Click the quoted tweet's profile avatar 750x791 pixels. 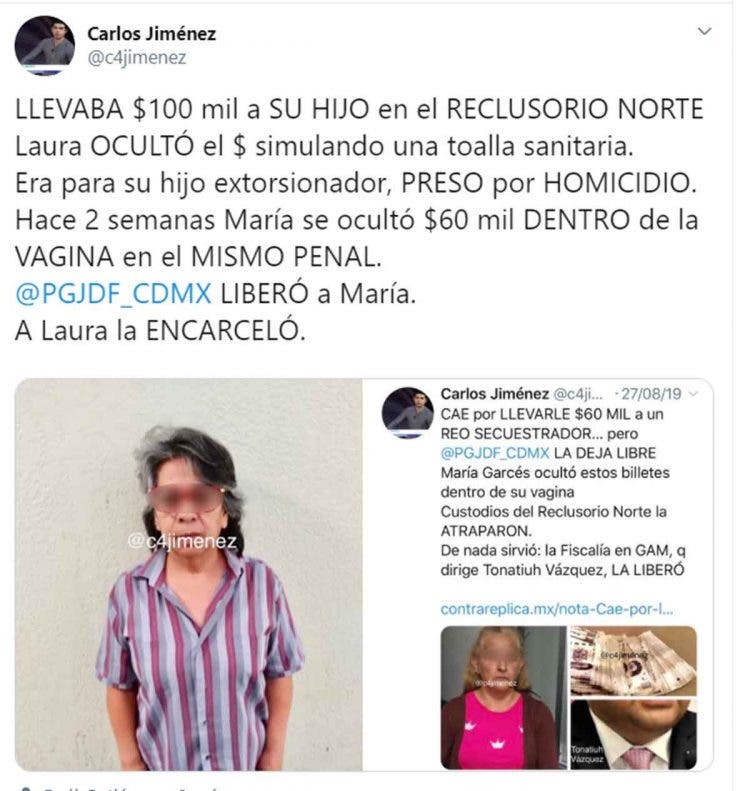tap(408, 413)
